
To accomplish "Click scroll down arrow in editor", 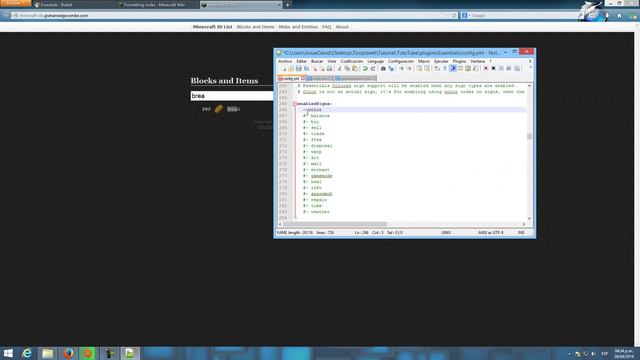I will pos(529,219).
